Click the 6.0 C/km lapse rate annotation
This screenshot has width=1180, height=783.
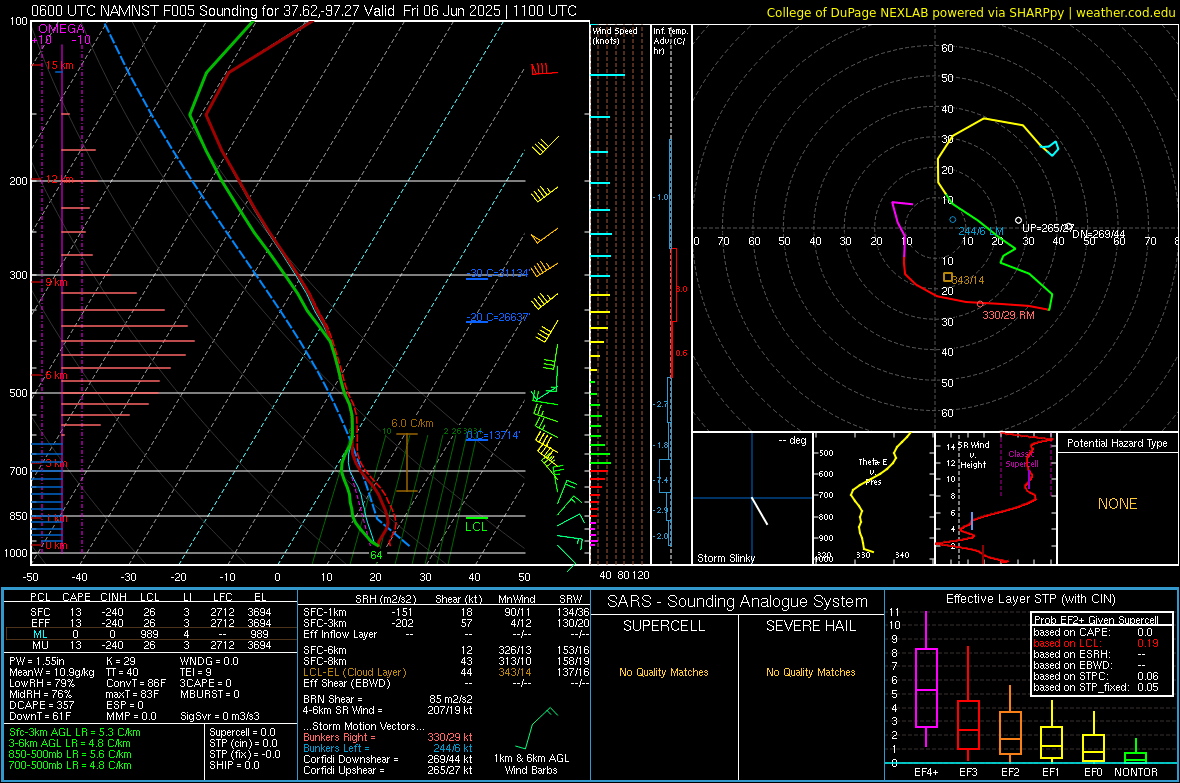412,423
